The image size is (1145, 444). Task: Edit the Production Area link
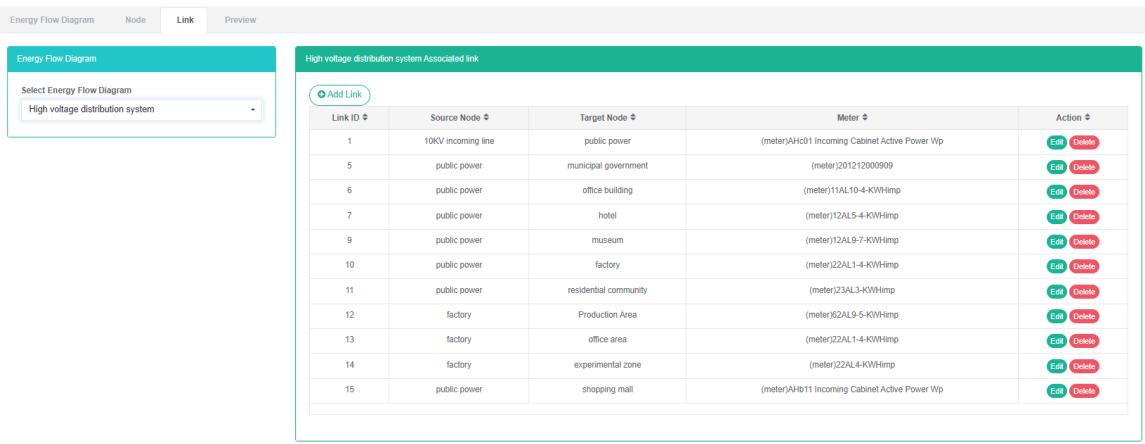pyautogui.click(x=1056, y=316)
